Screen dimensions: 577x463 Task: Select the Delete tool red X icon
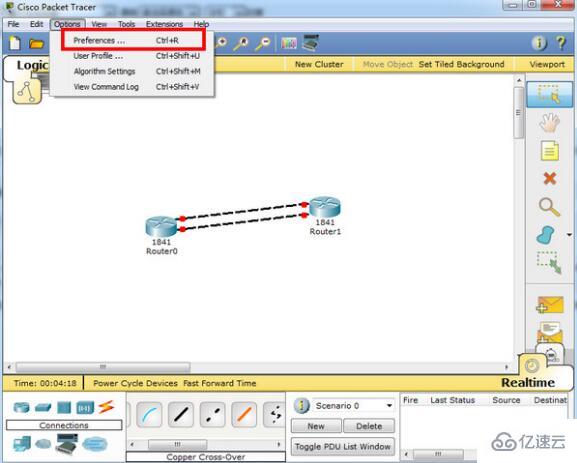[x=549, y=179]
